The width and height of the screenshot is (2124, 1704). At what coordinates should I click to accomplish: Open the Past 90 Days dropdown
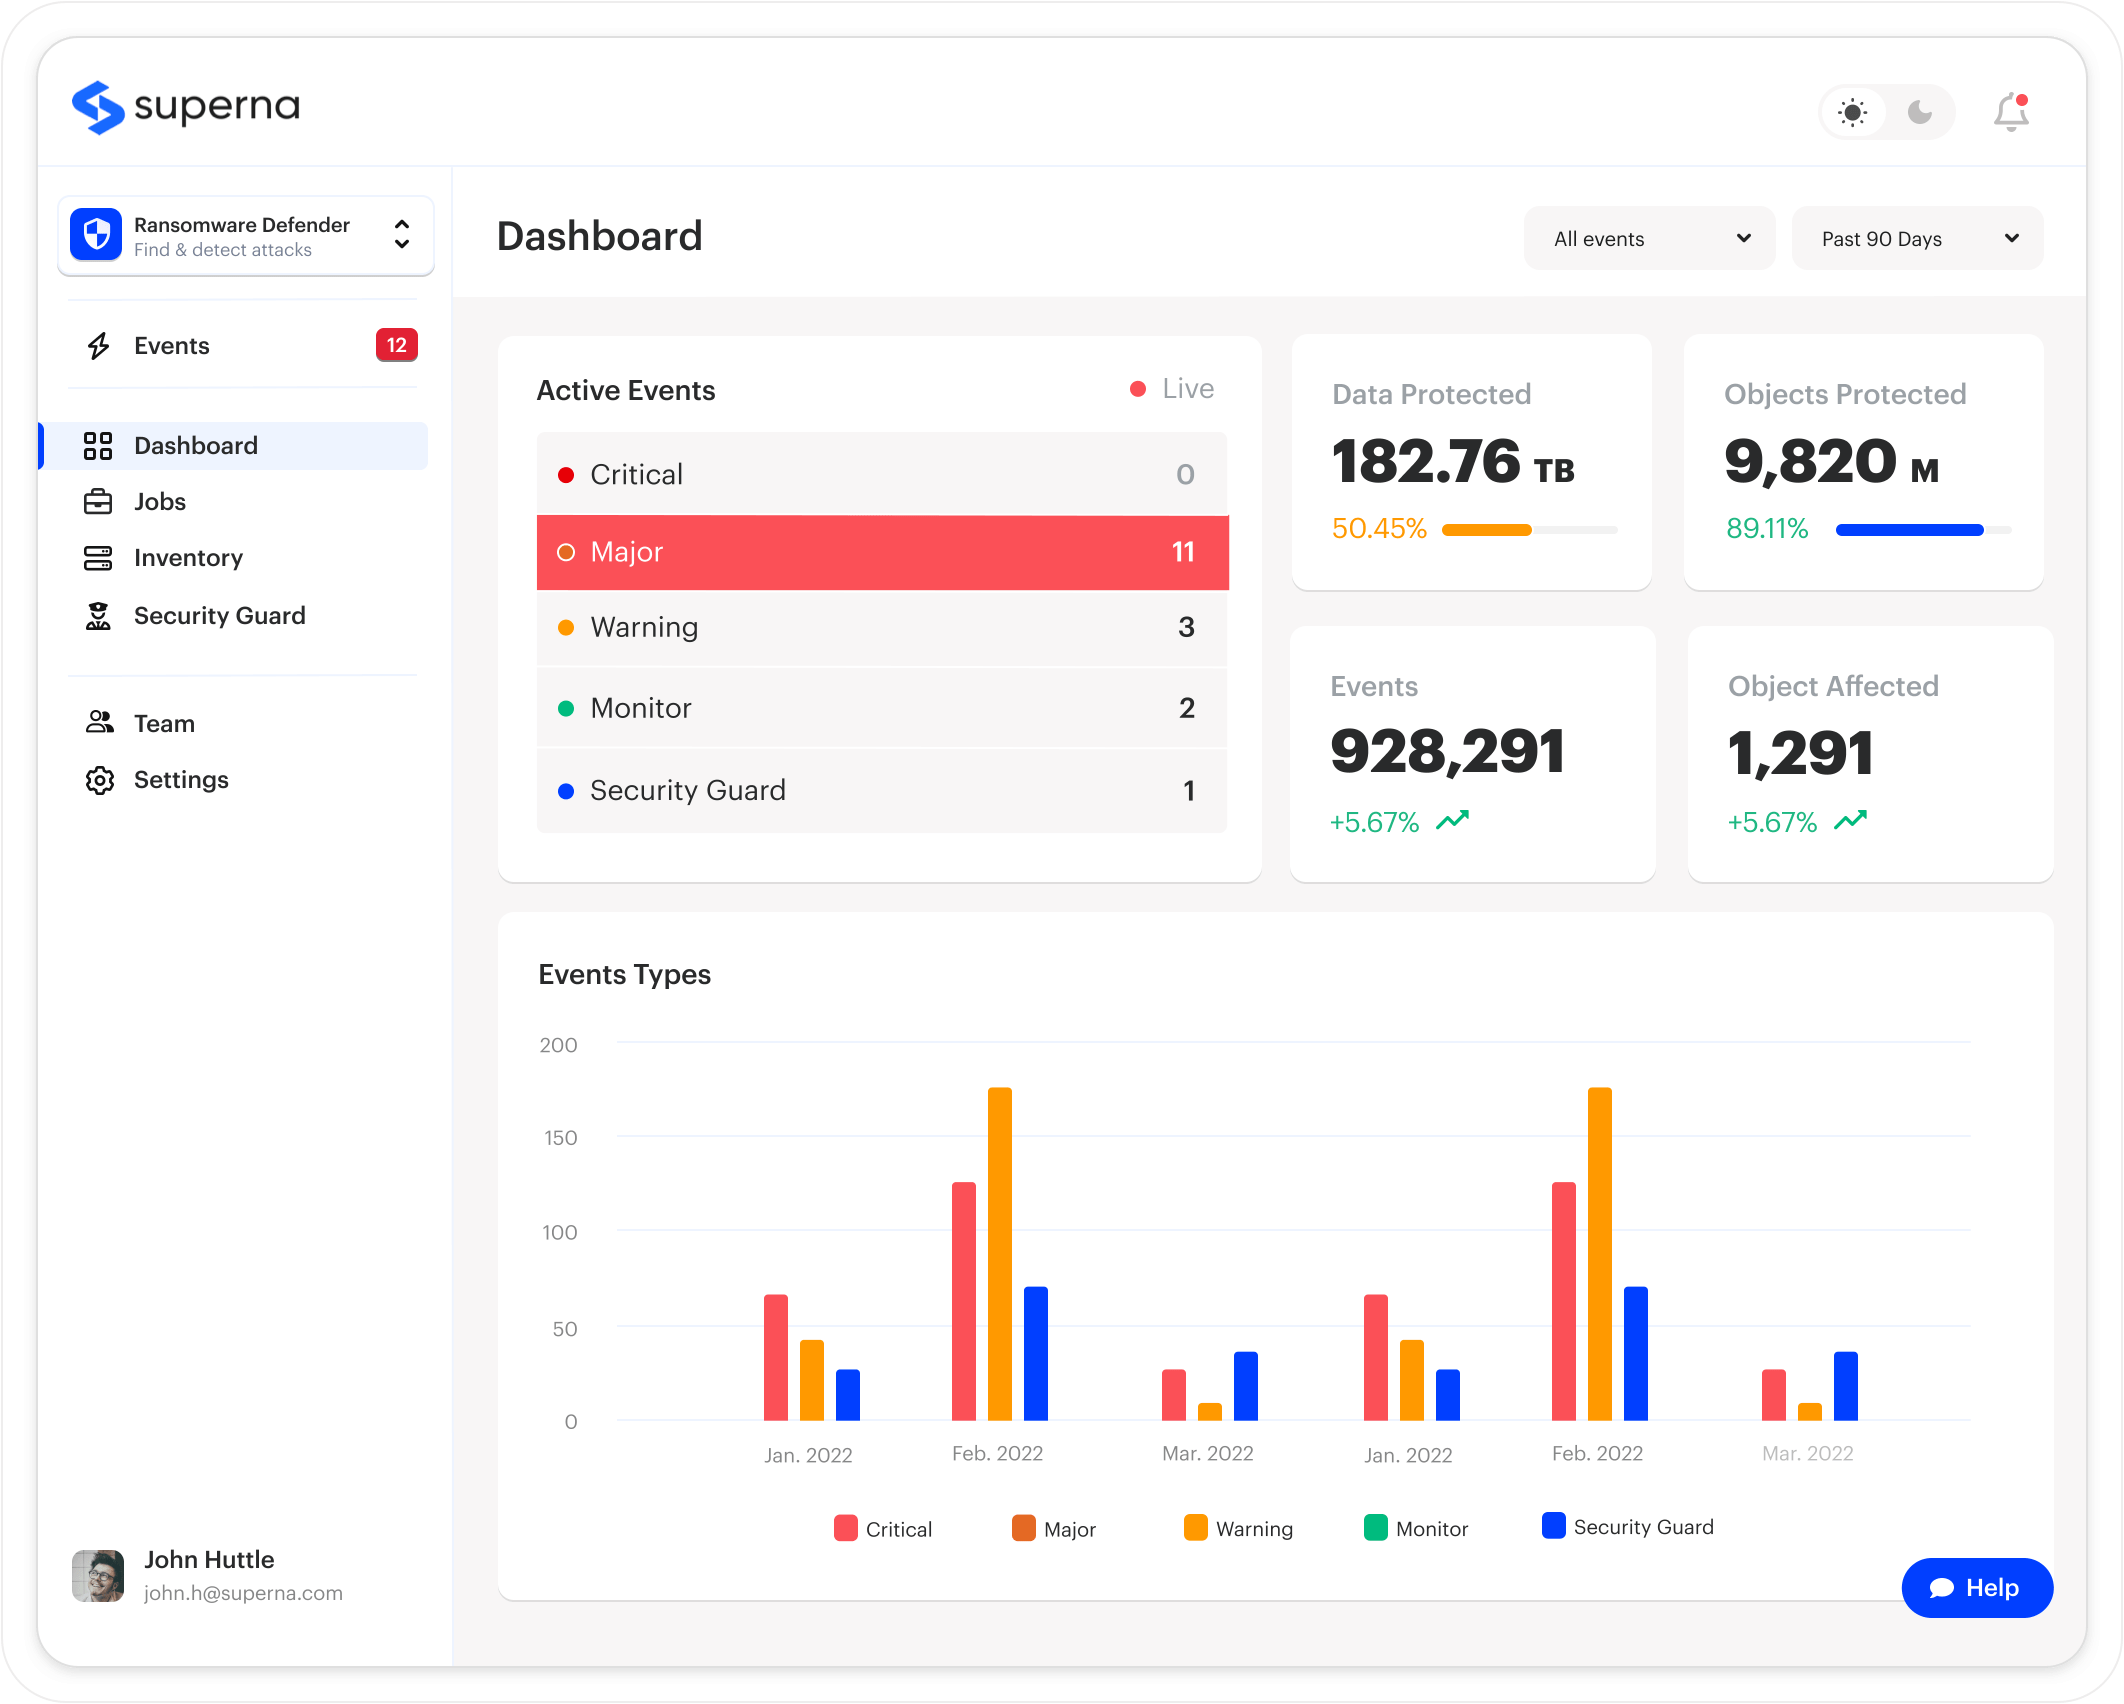click(x=1917, y=239)
